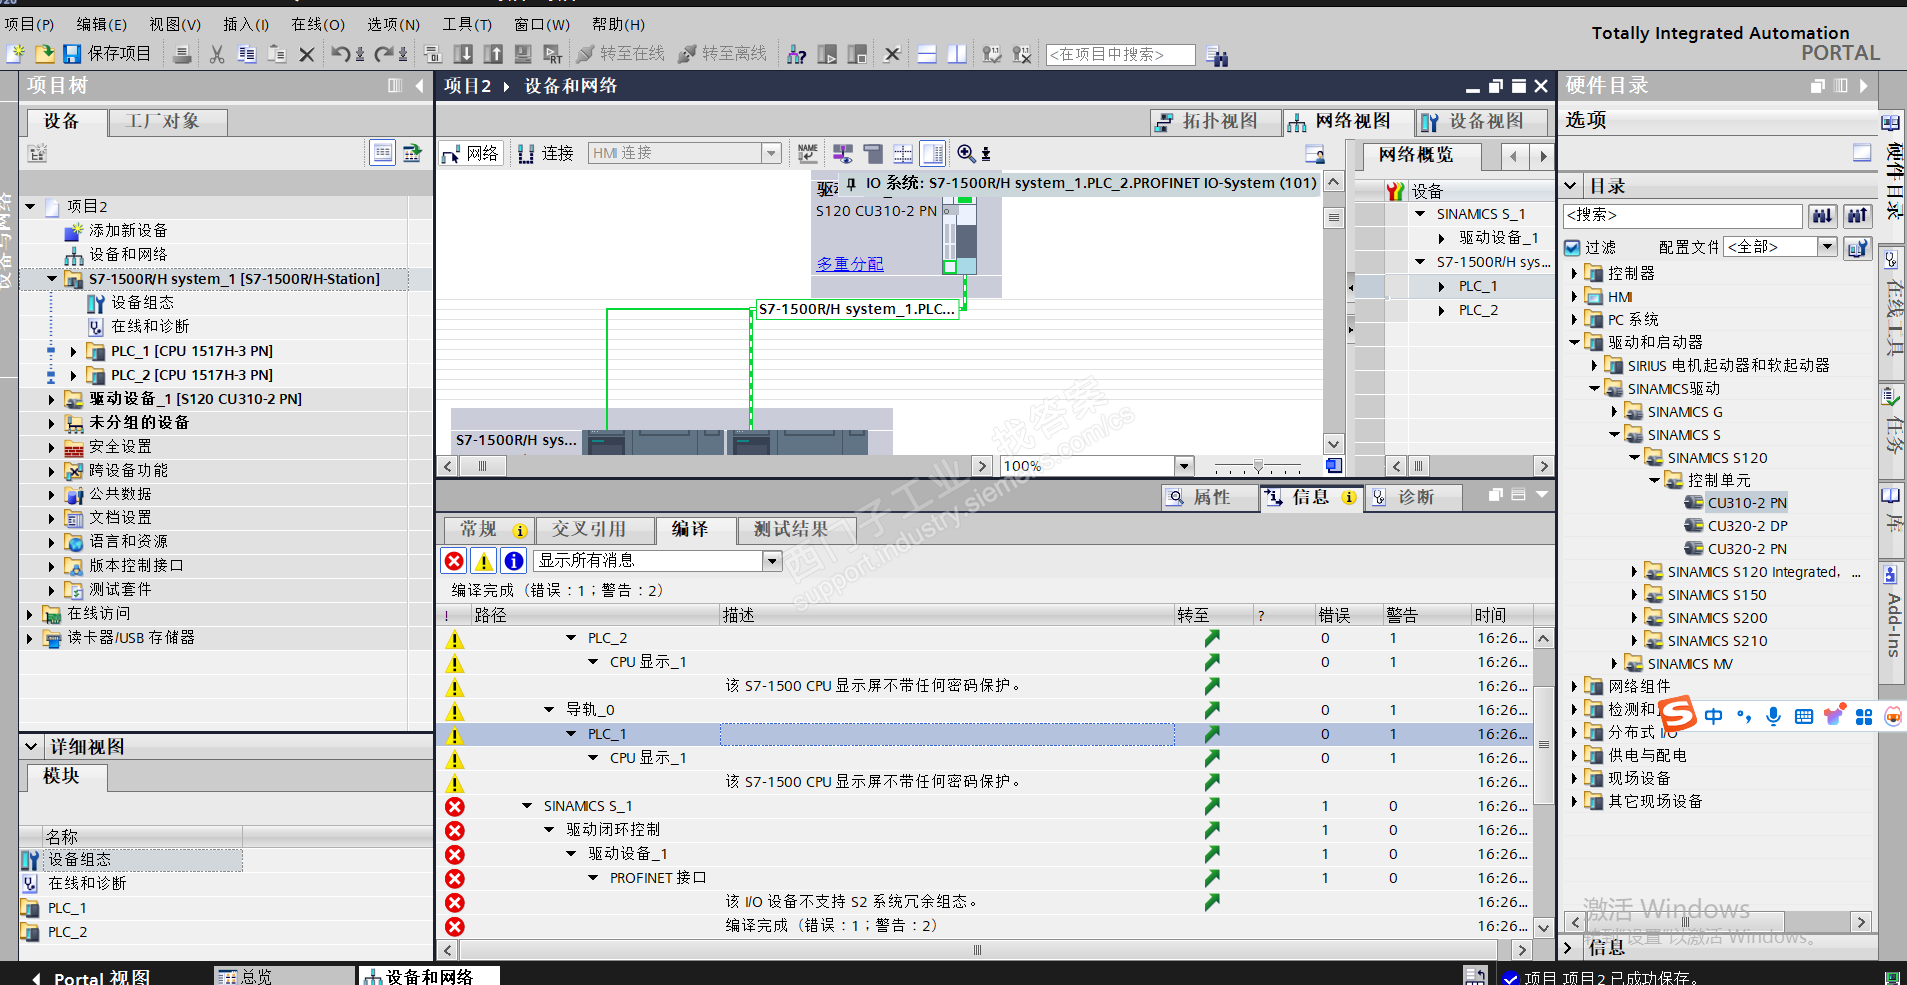Open the 在线(O) menu
Viewport: 1907px width, 985px height.
click(x=318, y=24)
